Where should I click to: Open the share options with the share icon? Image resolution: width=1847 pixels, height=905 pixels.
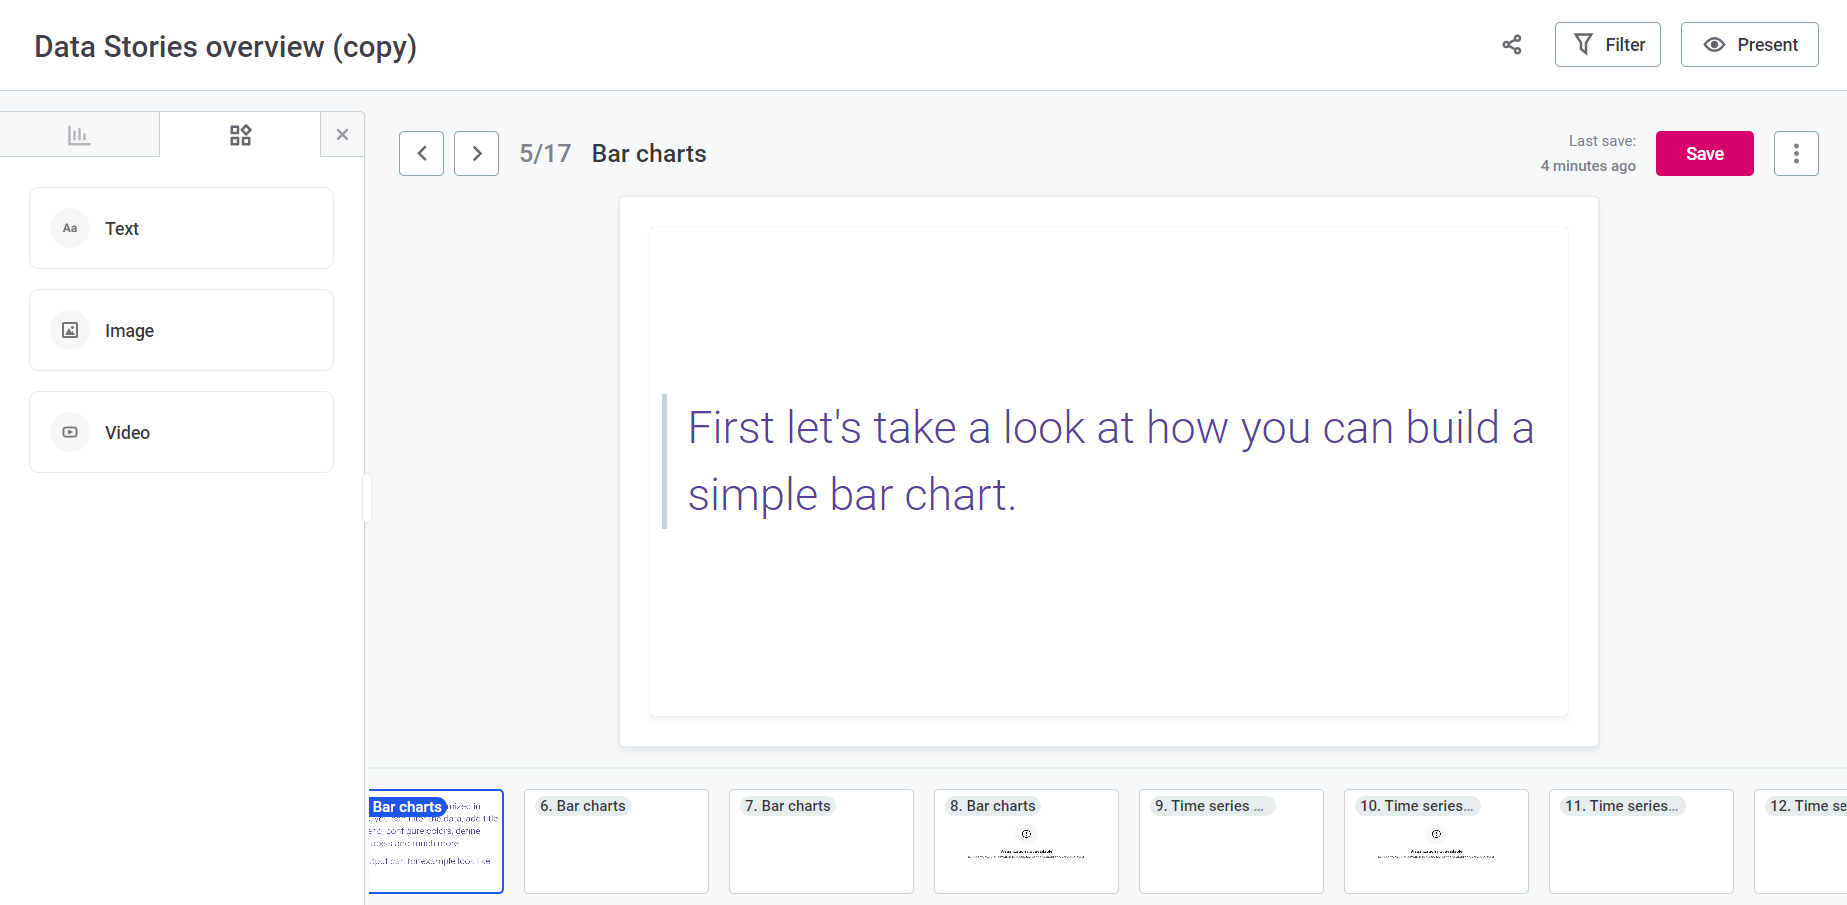click(1511, 45)
